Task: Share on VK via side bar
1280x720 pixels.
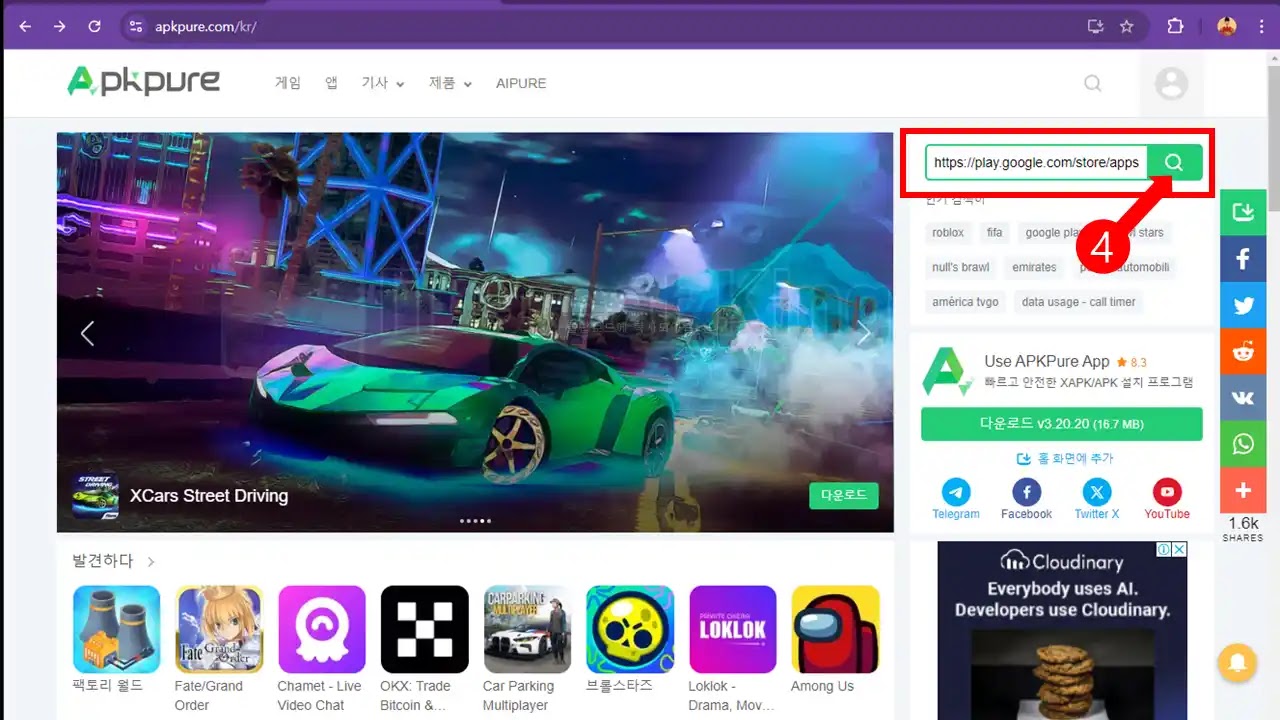Action: pos(1243,397)
